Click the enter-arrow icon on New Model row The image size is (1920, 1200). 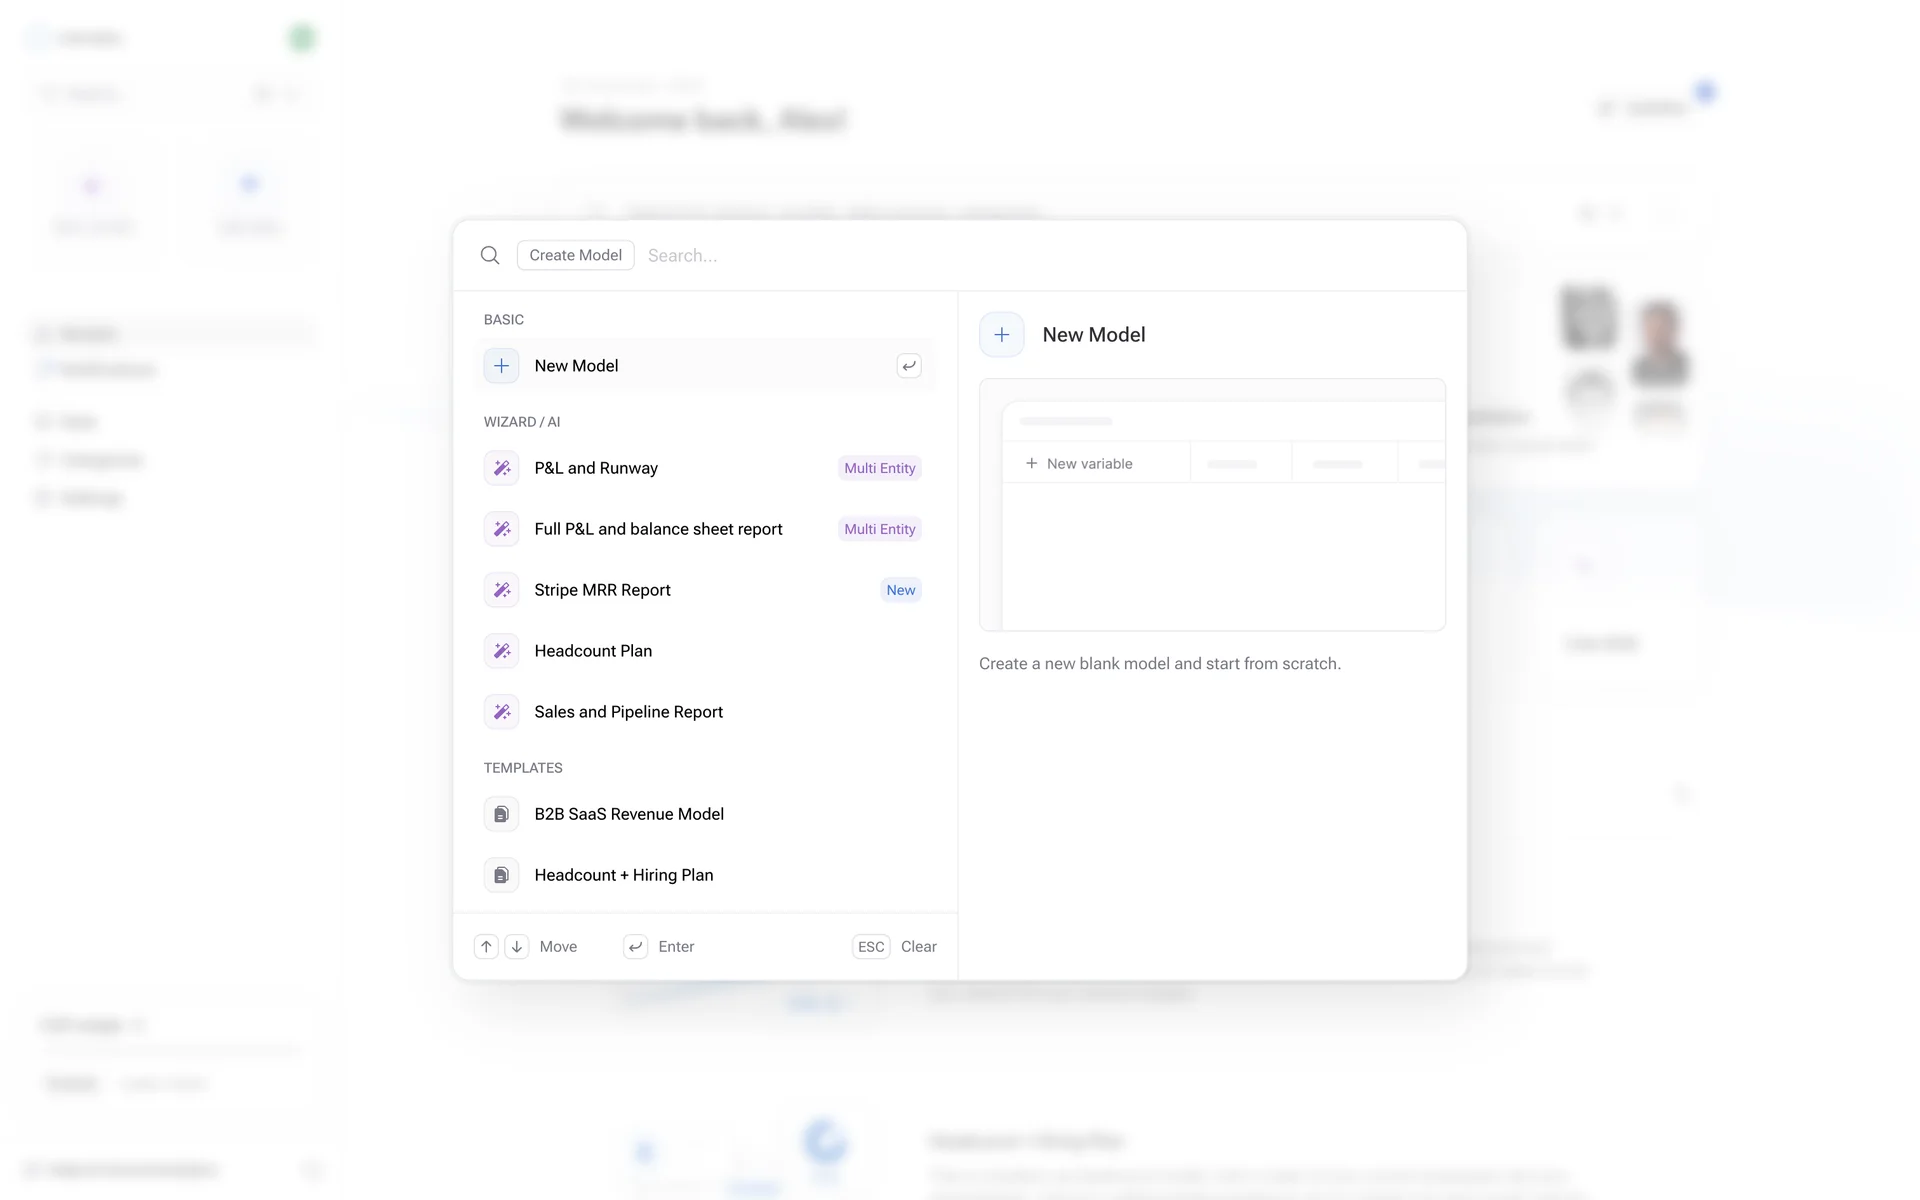(908, 366)
